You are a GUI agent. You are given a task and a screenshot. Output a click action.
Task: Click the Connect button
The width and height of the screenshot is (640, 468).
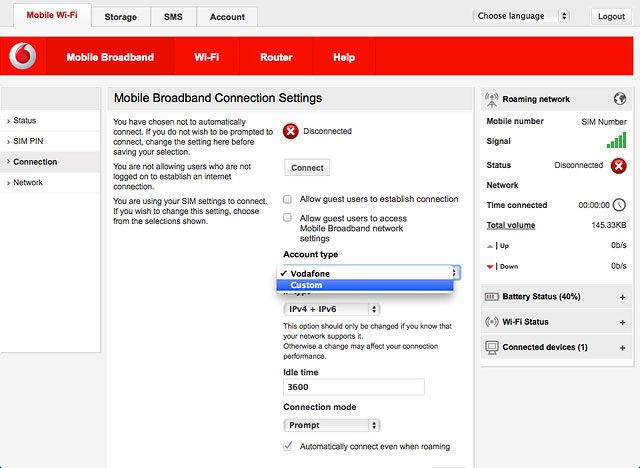307,168
